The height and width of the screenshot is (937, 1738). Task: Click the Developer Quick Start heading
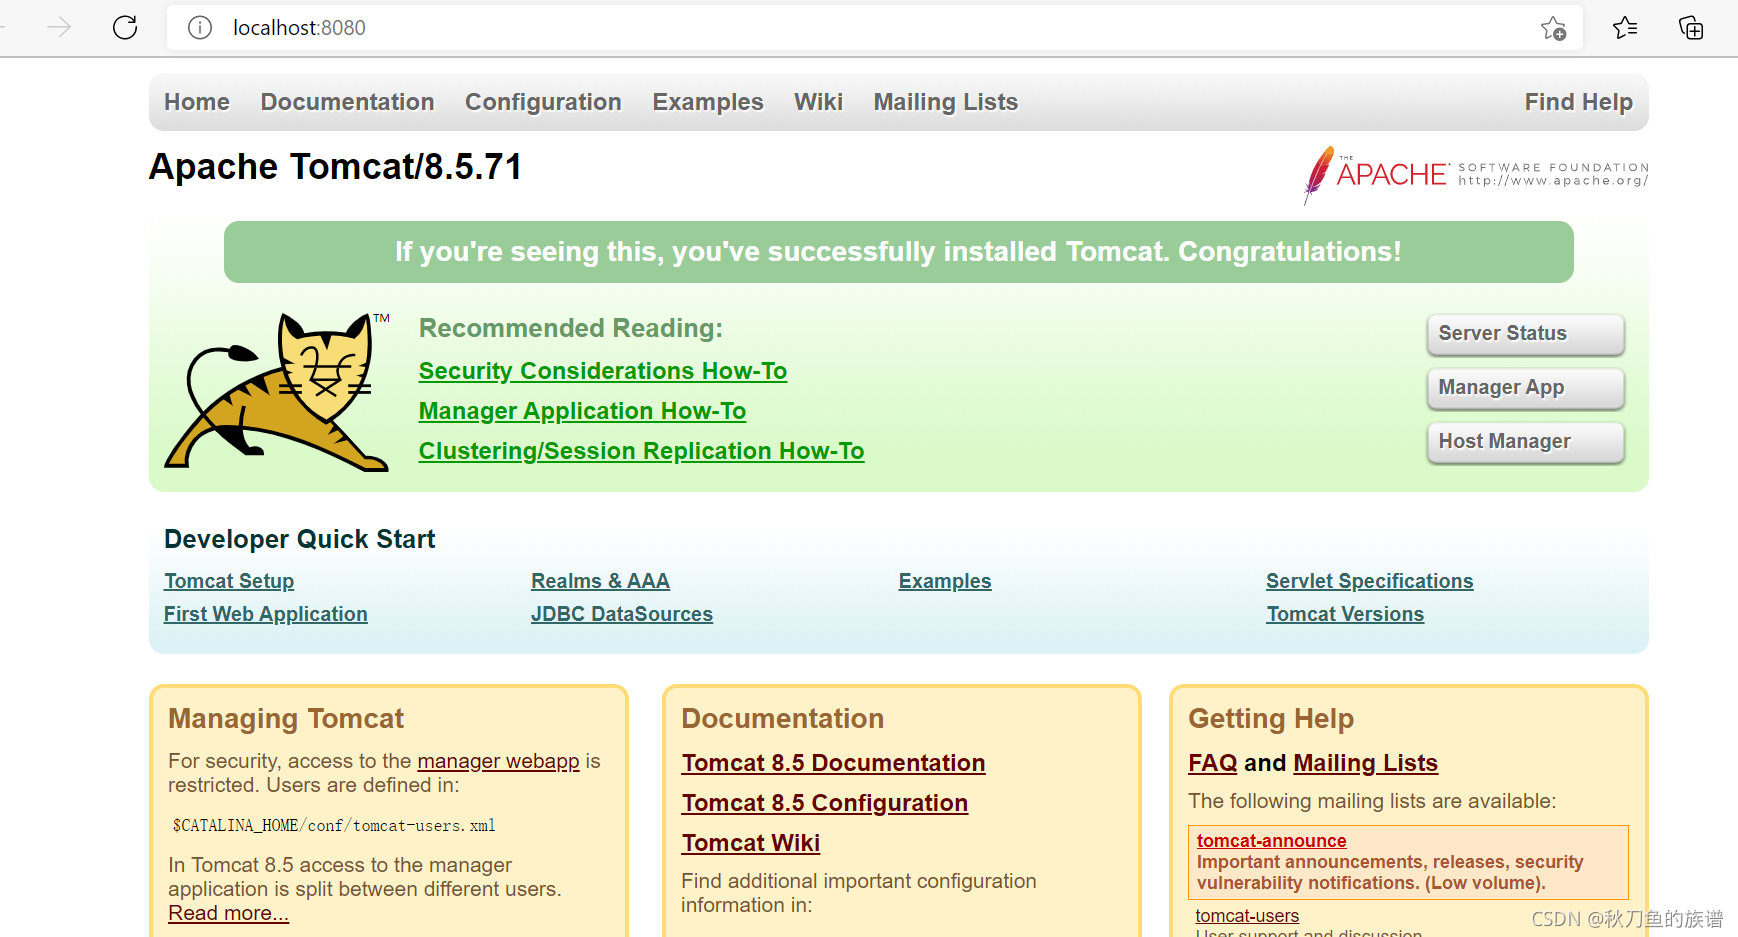pos(299,539)
